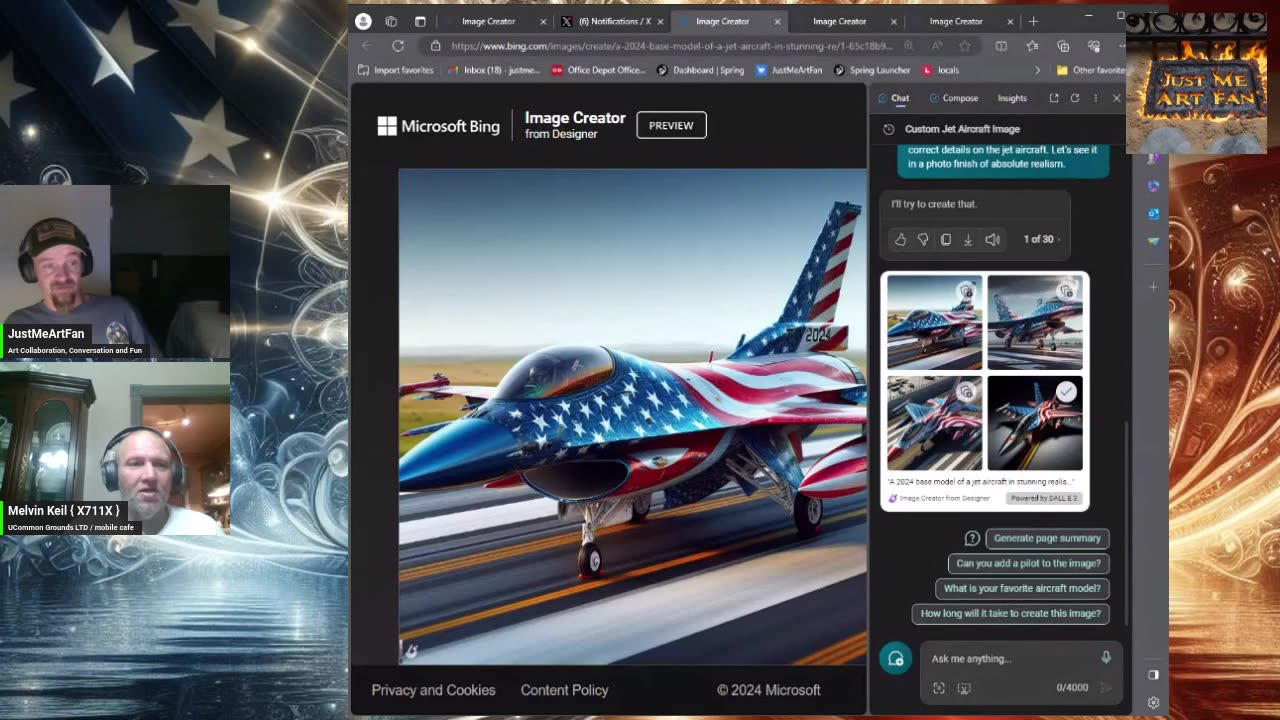The image size is (1280, 720).
Task: Open the Privacy and Cookies link
Action: (433, 690)
